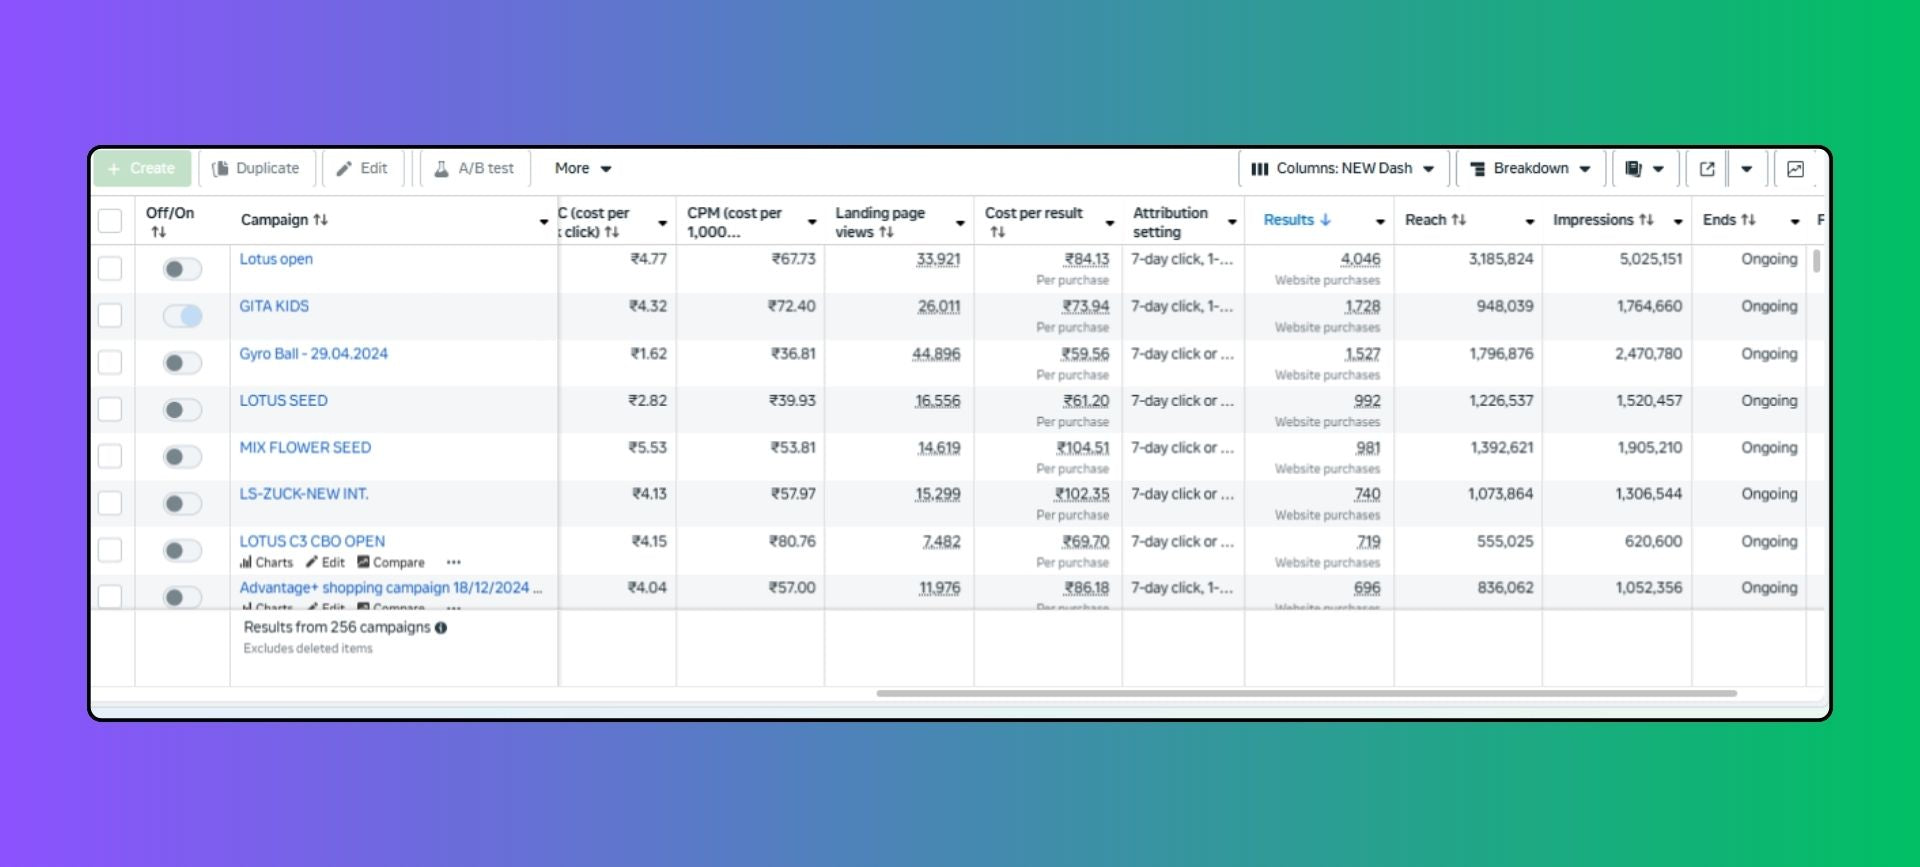Open three-dot menu for LOTUS C3 CBO OPEN
The height and width of the screenshot is (867, 1920).
[x=453, y=563]
